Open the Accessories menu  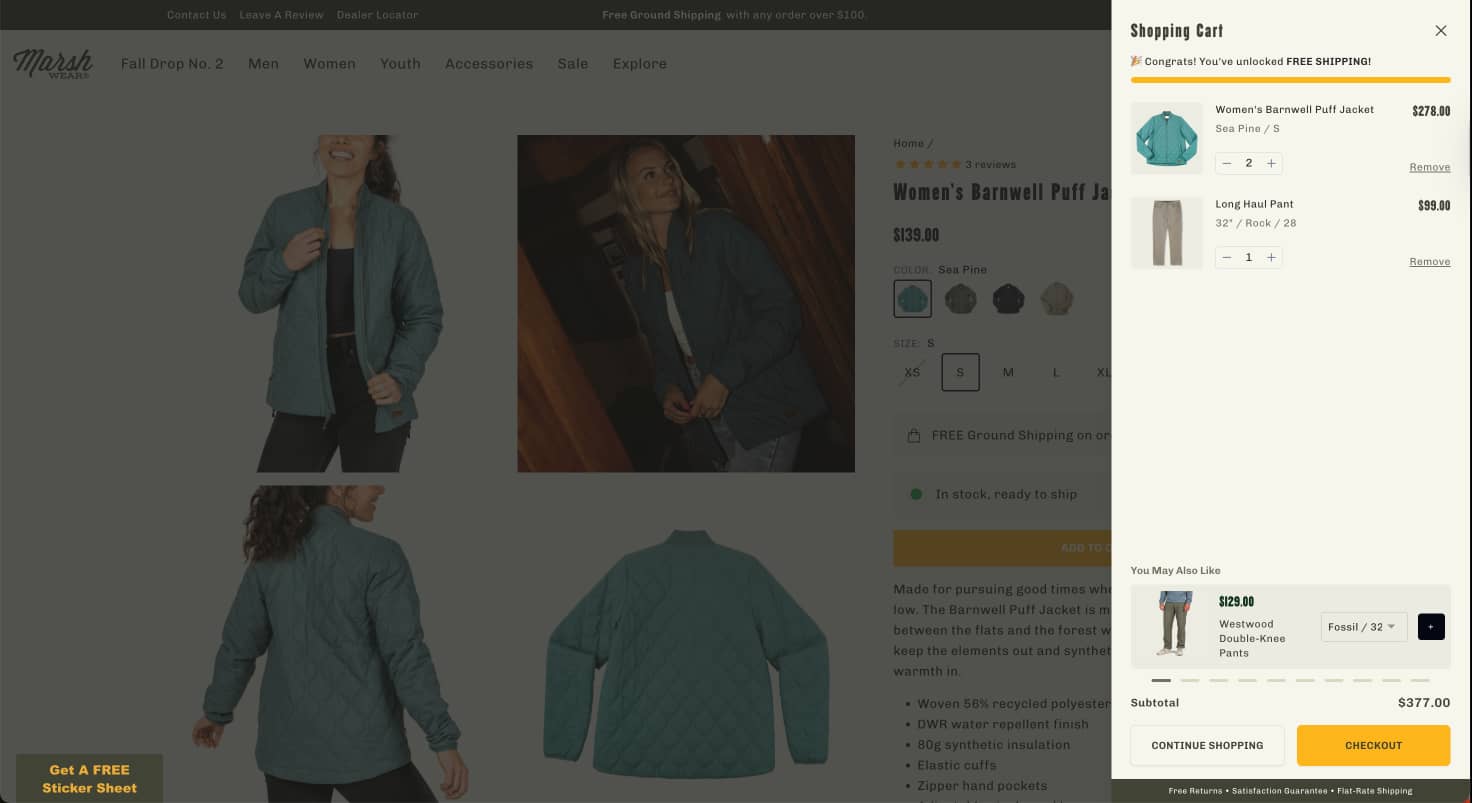click(488, 64)
